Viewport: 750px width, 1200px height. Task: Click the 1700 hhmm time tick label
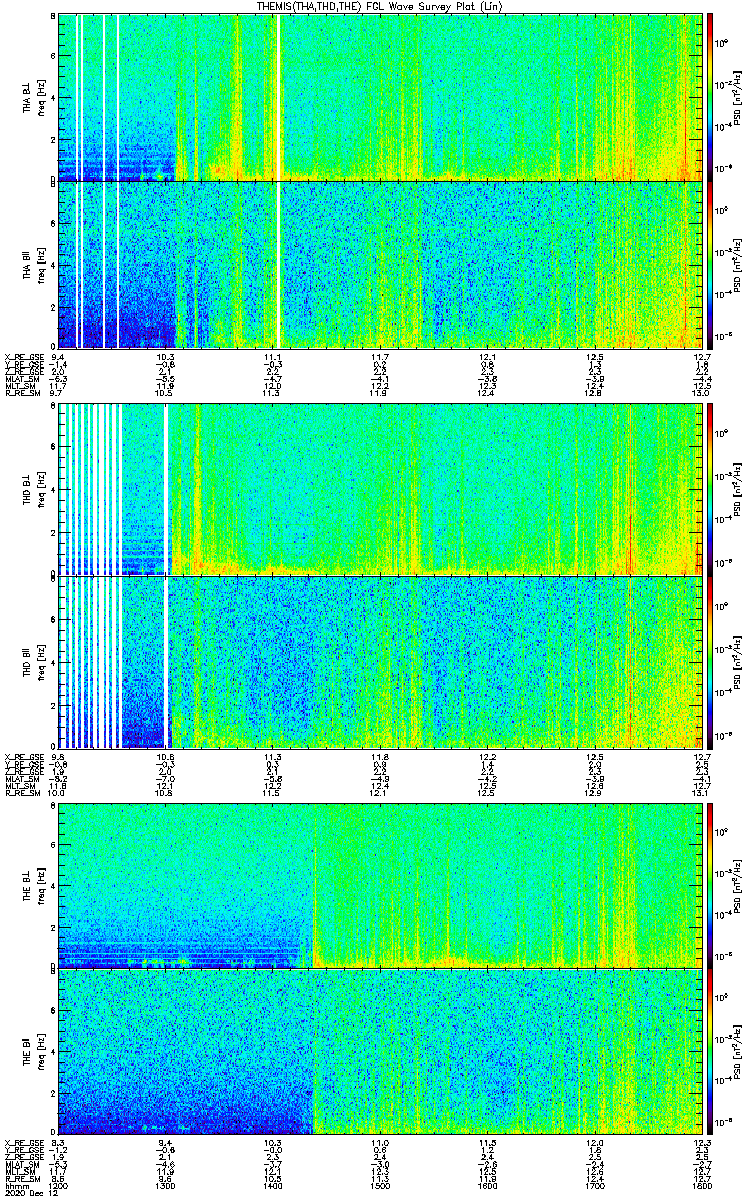point(593,1185)
